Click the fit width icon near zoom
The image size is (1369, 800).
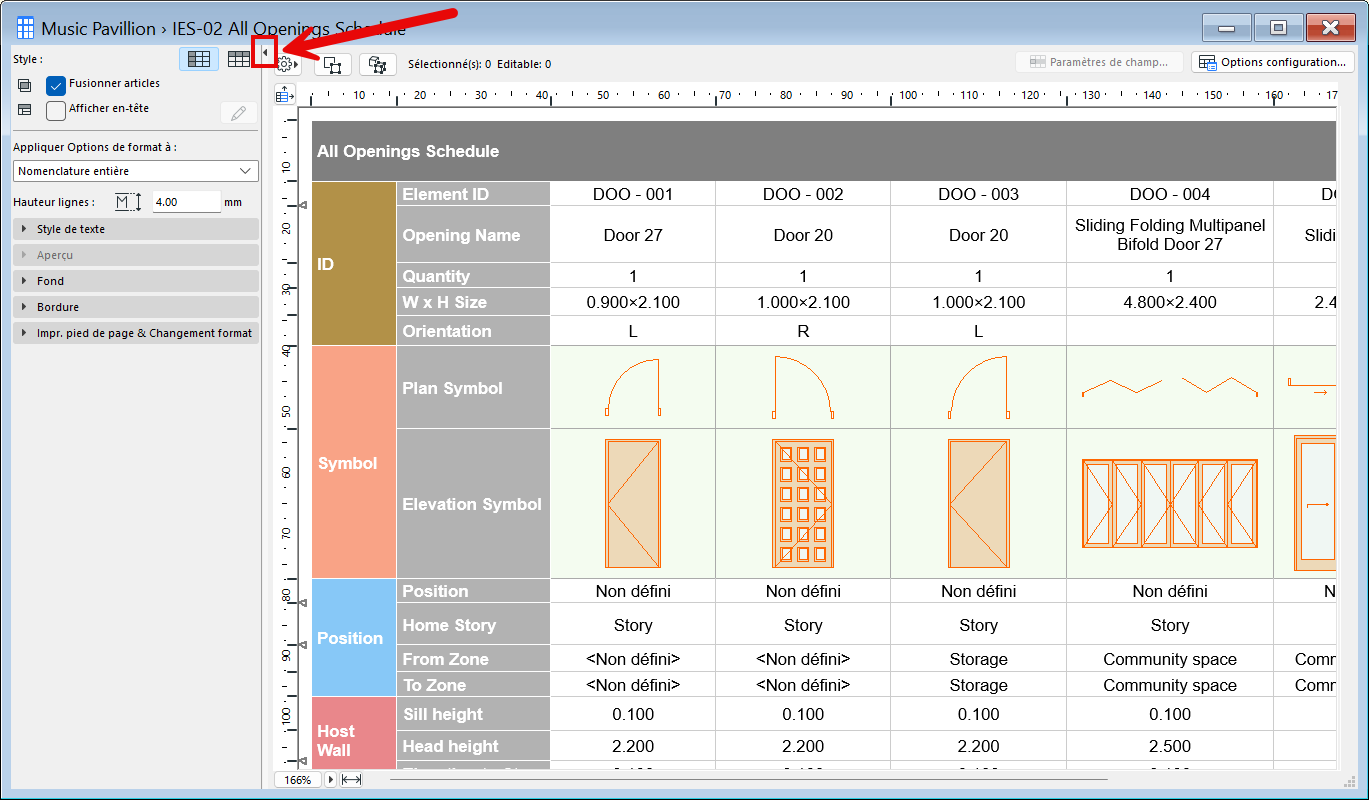351,779
